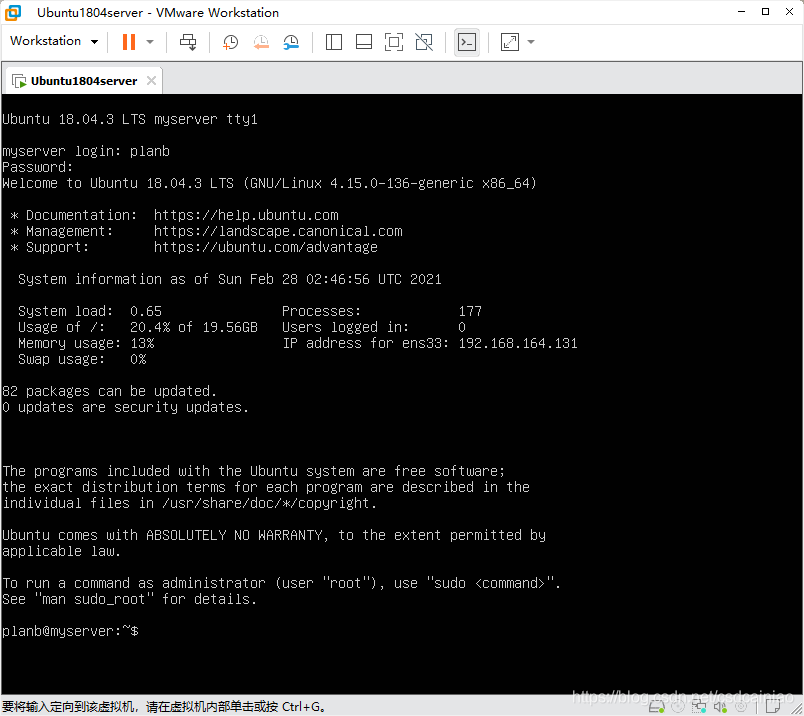Screen dimensions: 804x716
Task: Revert VM to previous snapshot
Action: point(261,42)
